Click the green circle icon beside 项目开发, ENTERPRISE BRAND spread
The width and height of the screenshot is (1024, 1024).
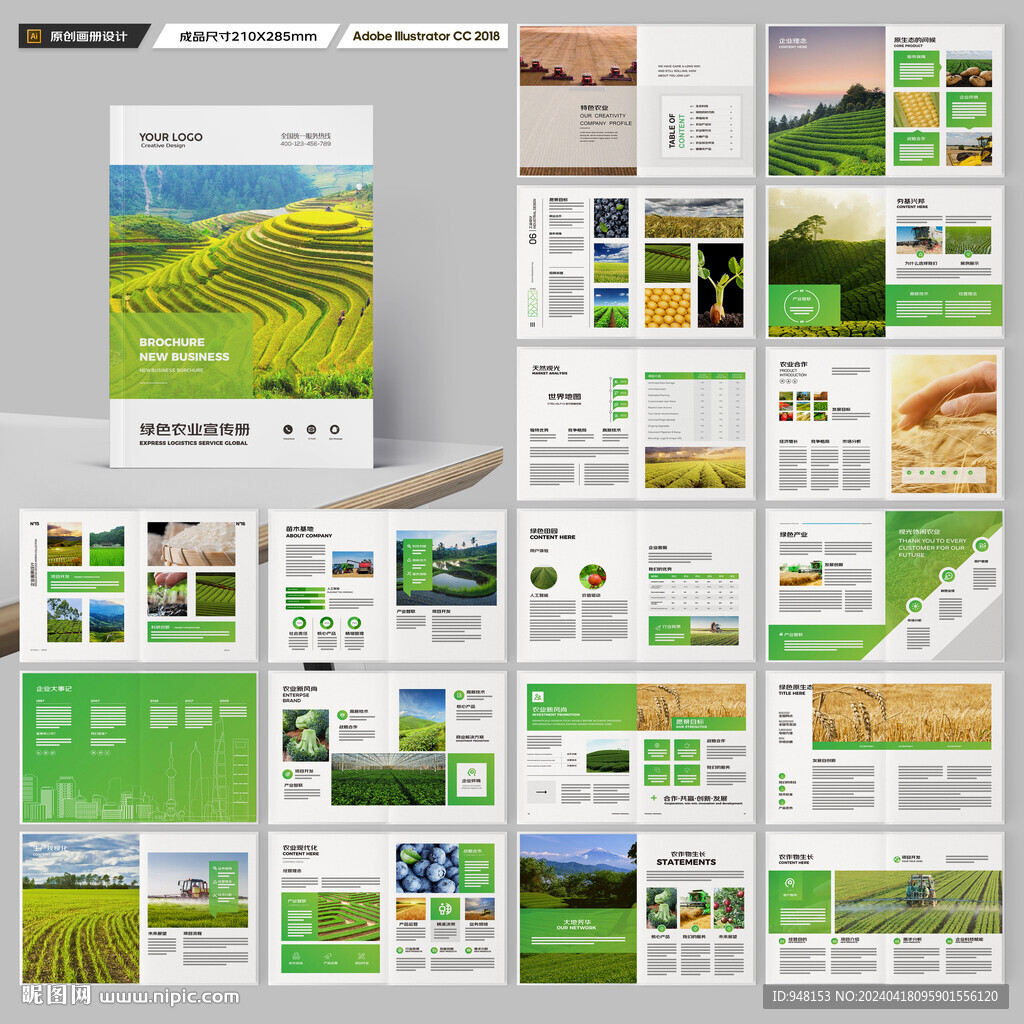tap(287, 773)
